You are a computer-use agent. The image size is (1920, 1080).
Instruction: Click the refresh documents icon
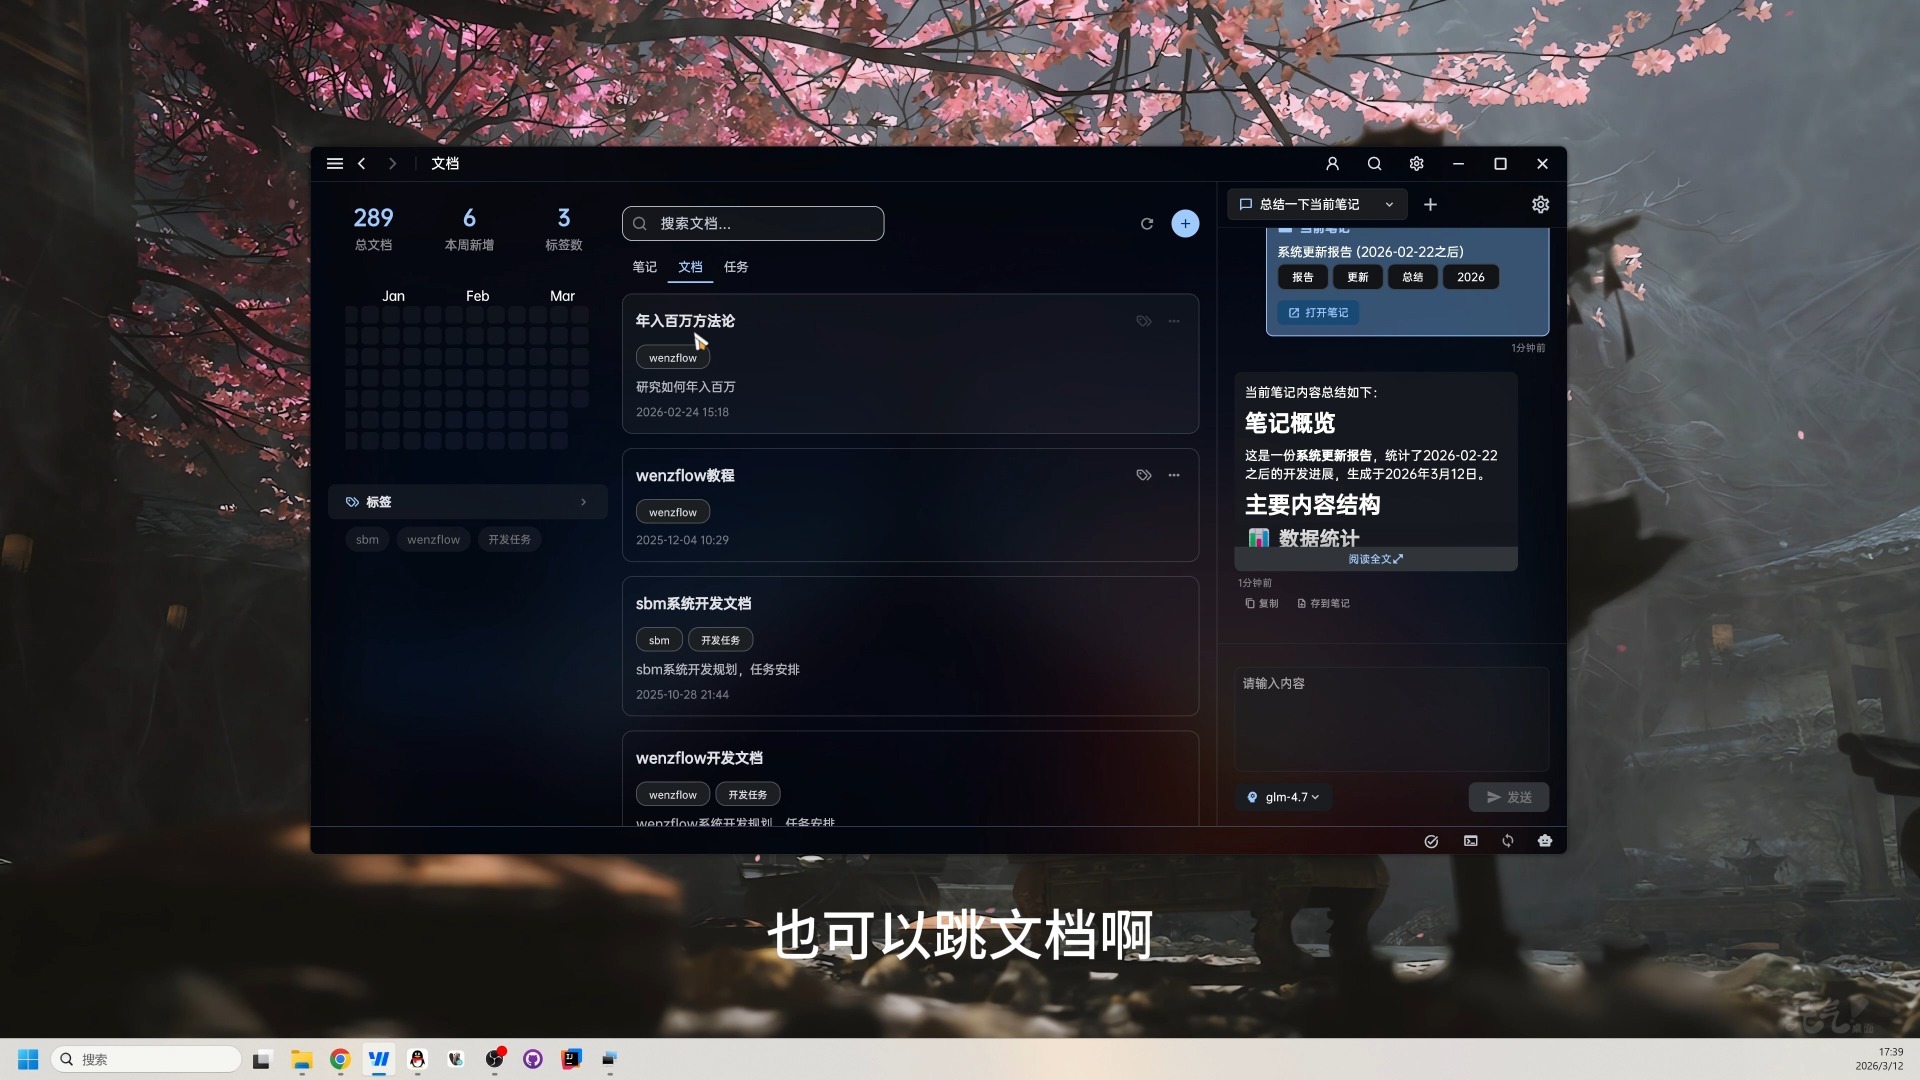point(1147,224)
